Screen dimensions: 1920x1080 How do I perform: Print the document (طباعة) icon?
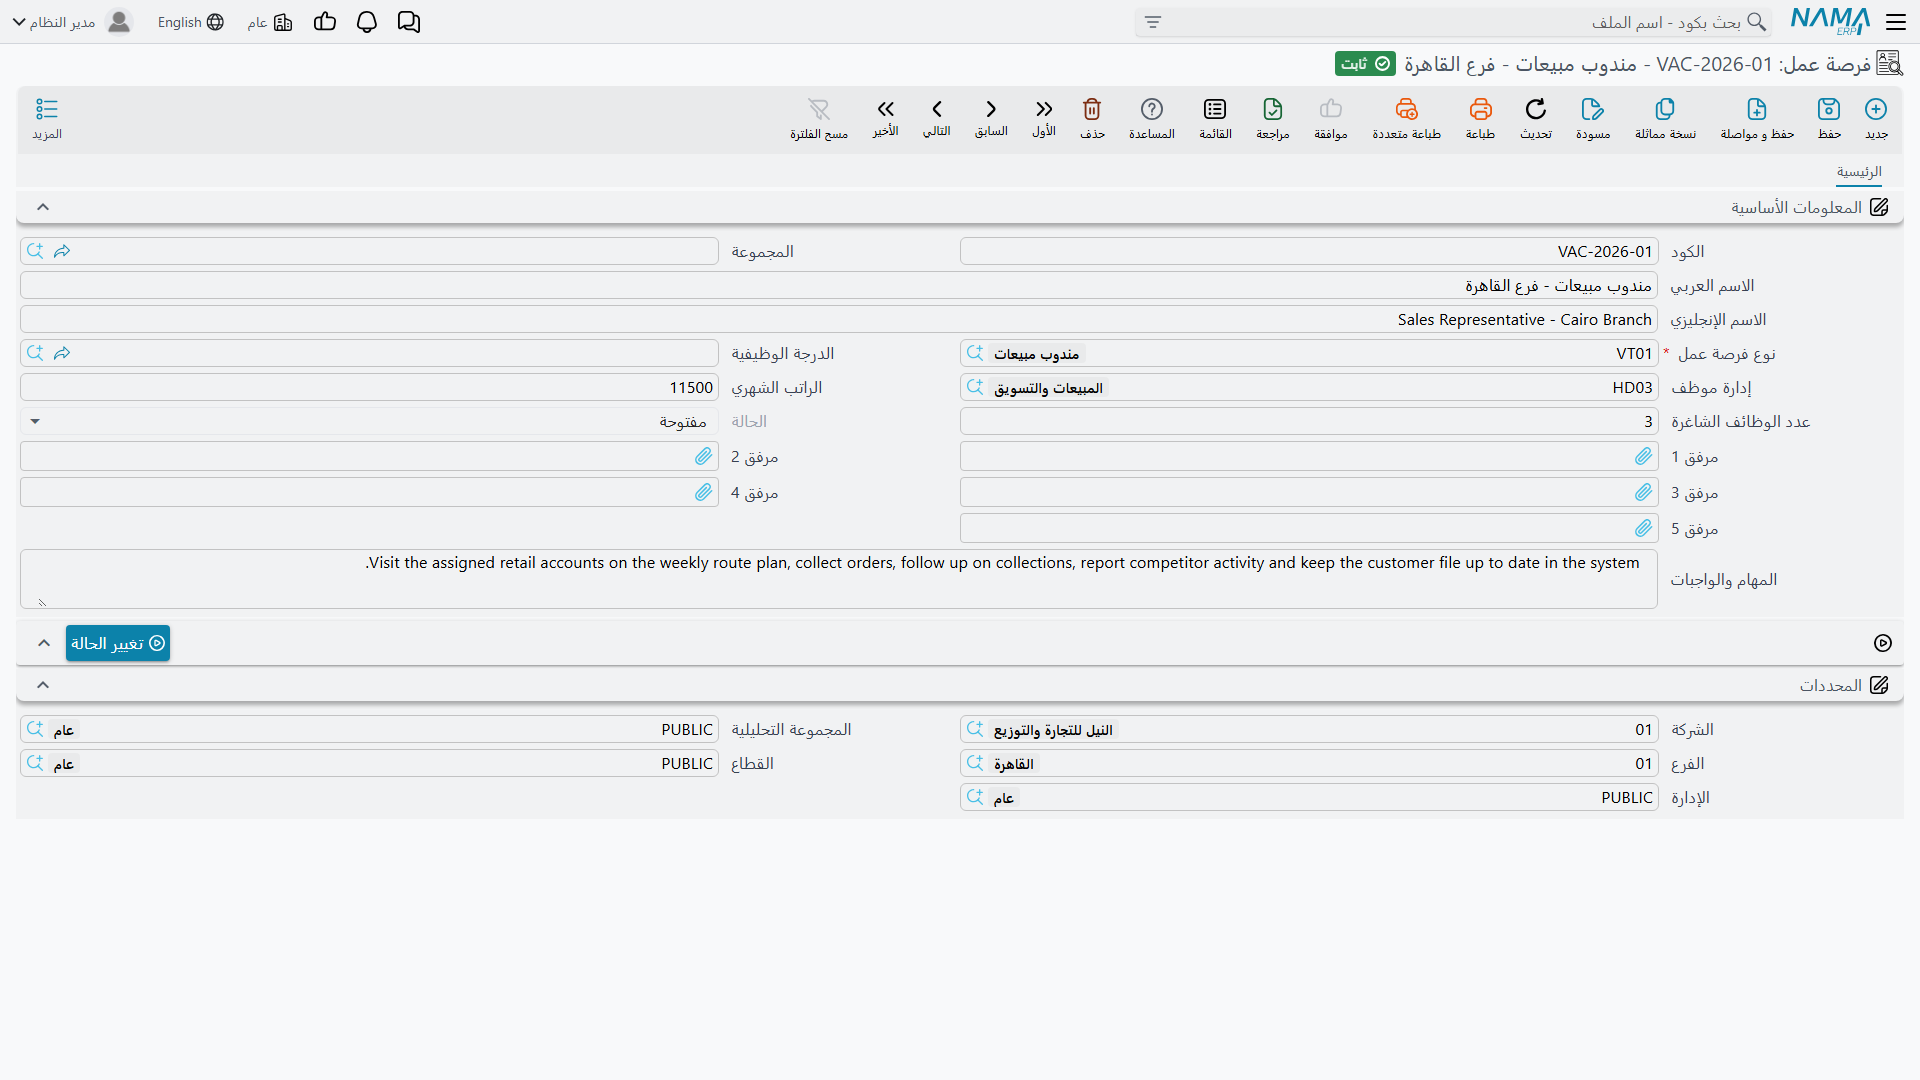(1480, 118)
